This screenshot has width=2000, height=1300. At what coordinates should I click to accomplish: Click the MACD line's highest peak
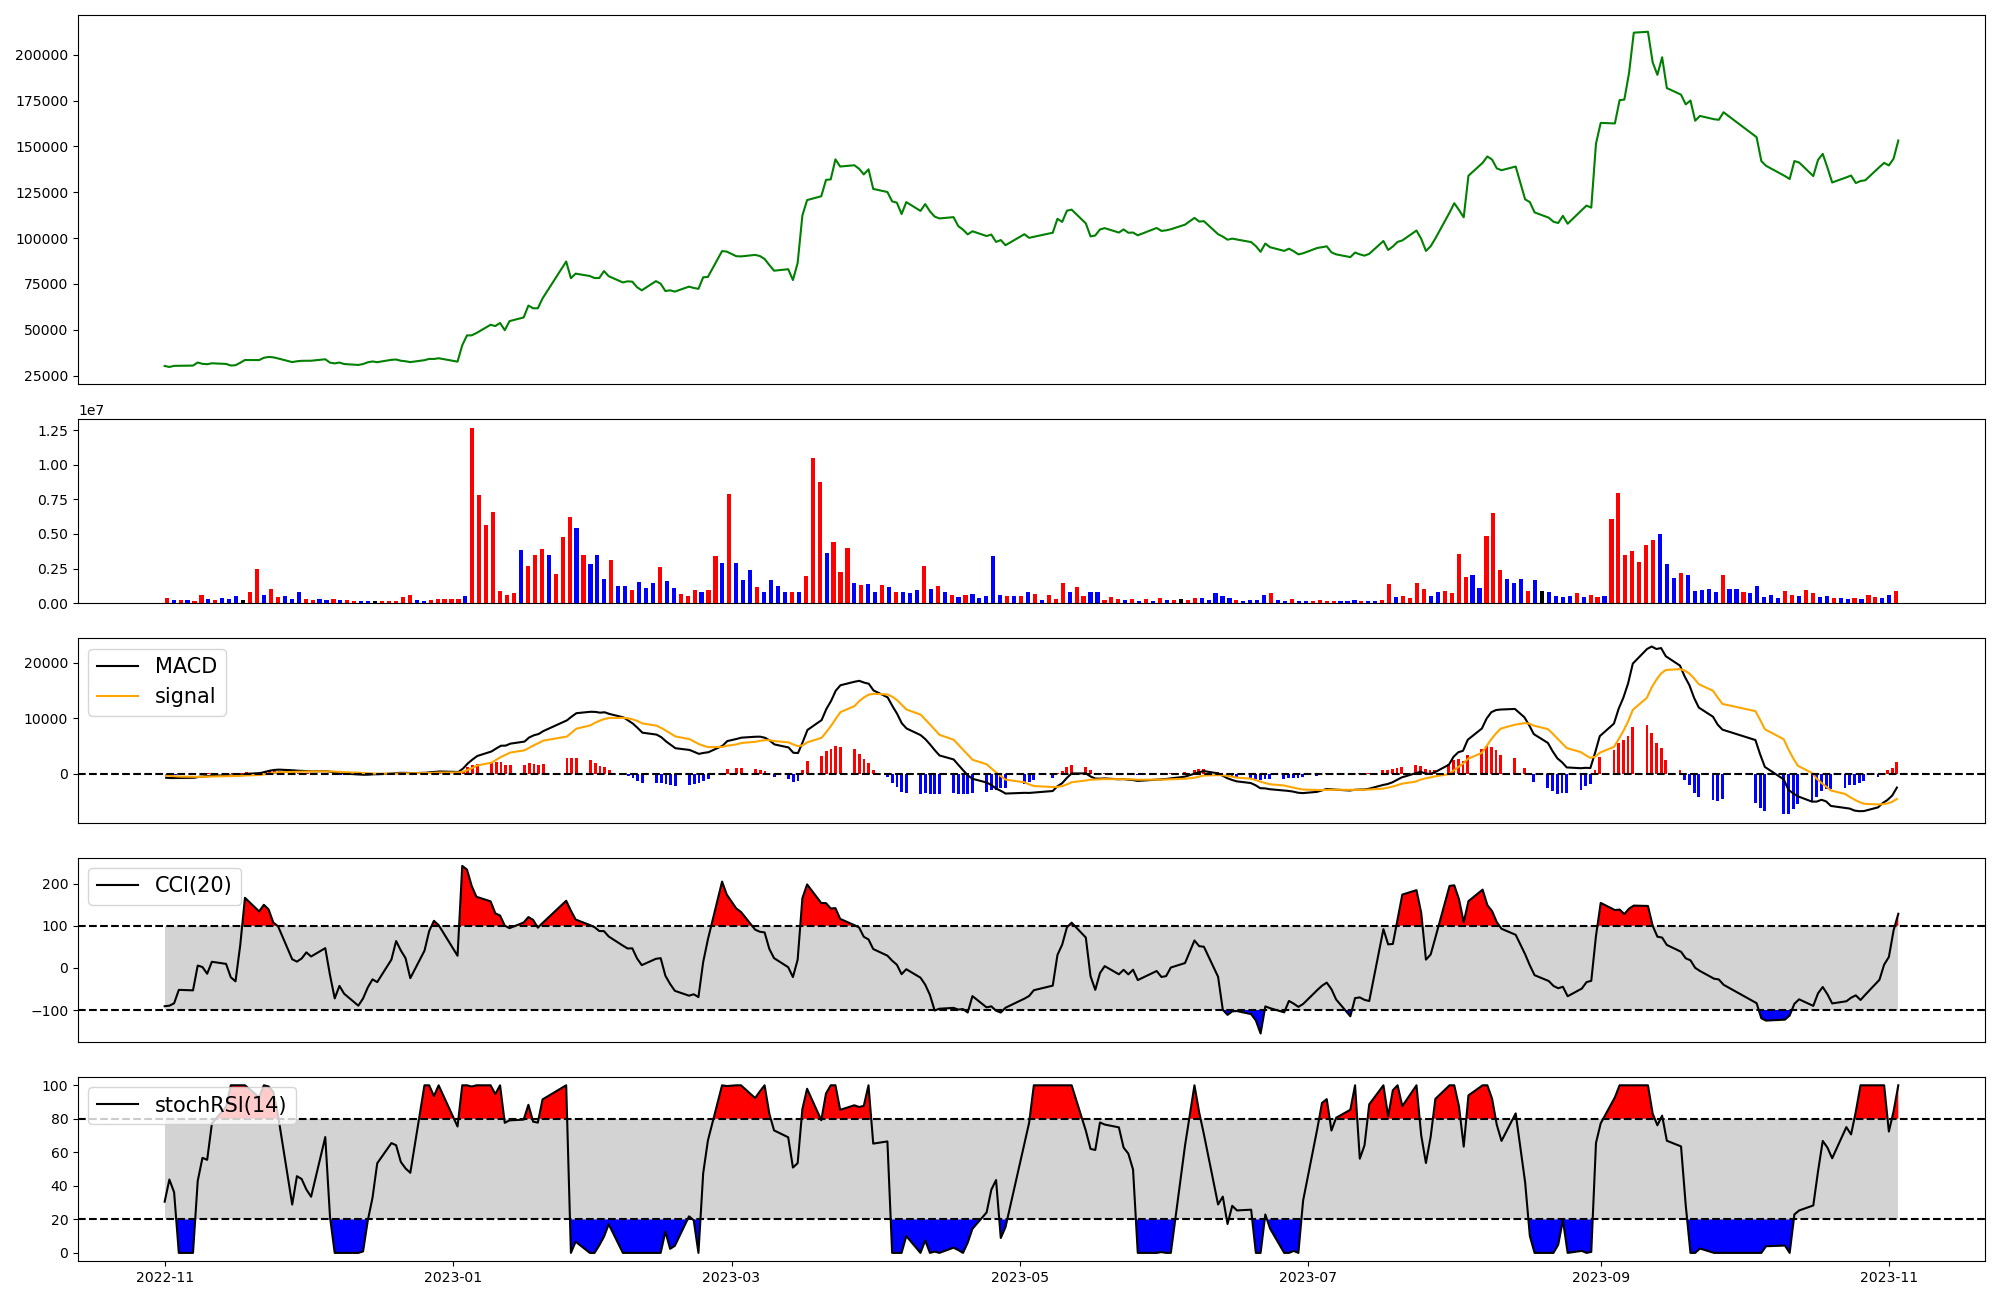(x=1650, y=647)
